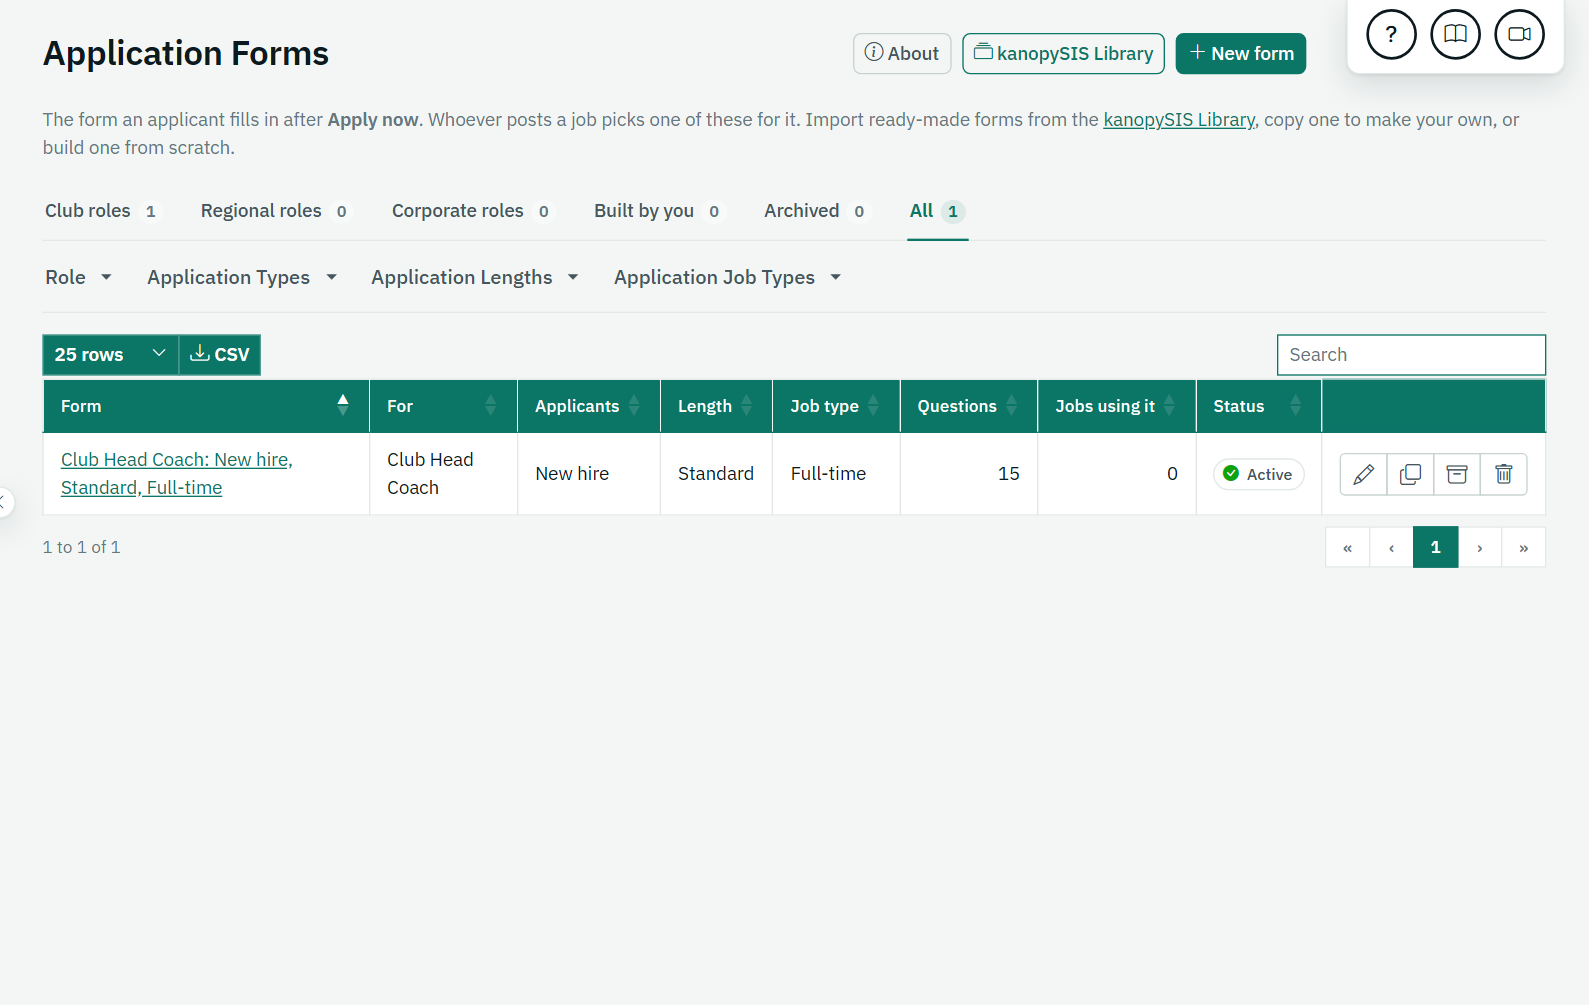1589x1005 pixels.
Task: Open the Application Lengths filter dropdown
Action: pos(475,277)
